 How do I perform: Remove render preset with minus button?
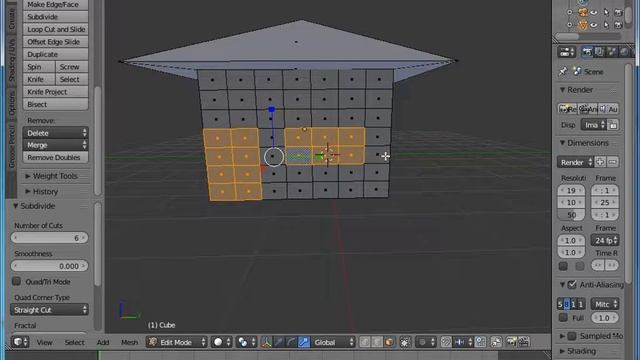click(x=613, y=162)
